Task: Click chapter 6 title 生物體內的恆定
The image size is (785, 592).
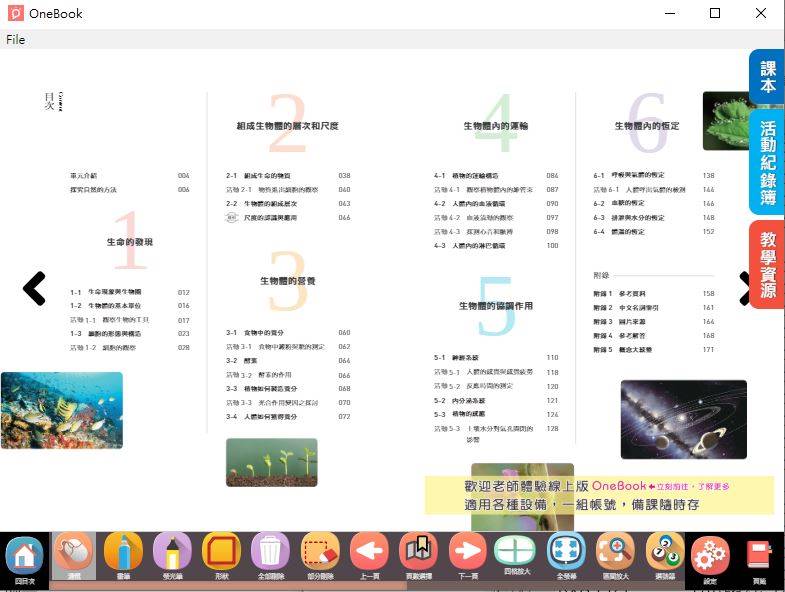Action: [647, 126]
